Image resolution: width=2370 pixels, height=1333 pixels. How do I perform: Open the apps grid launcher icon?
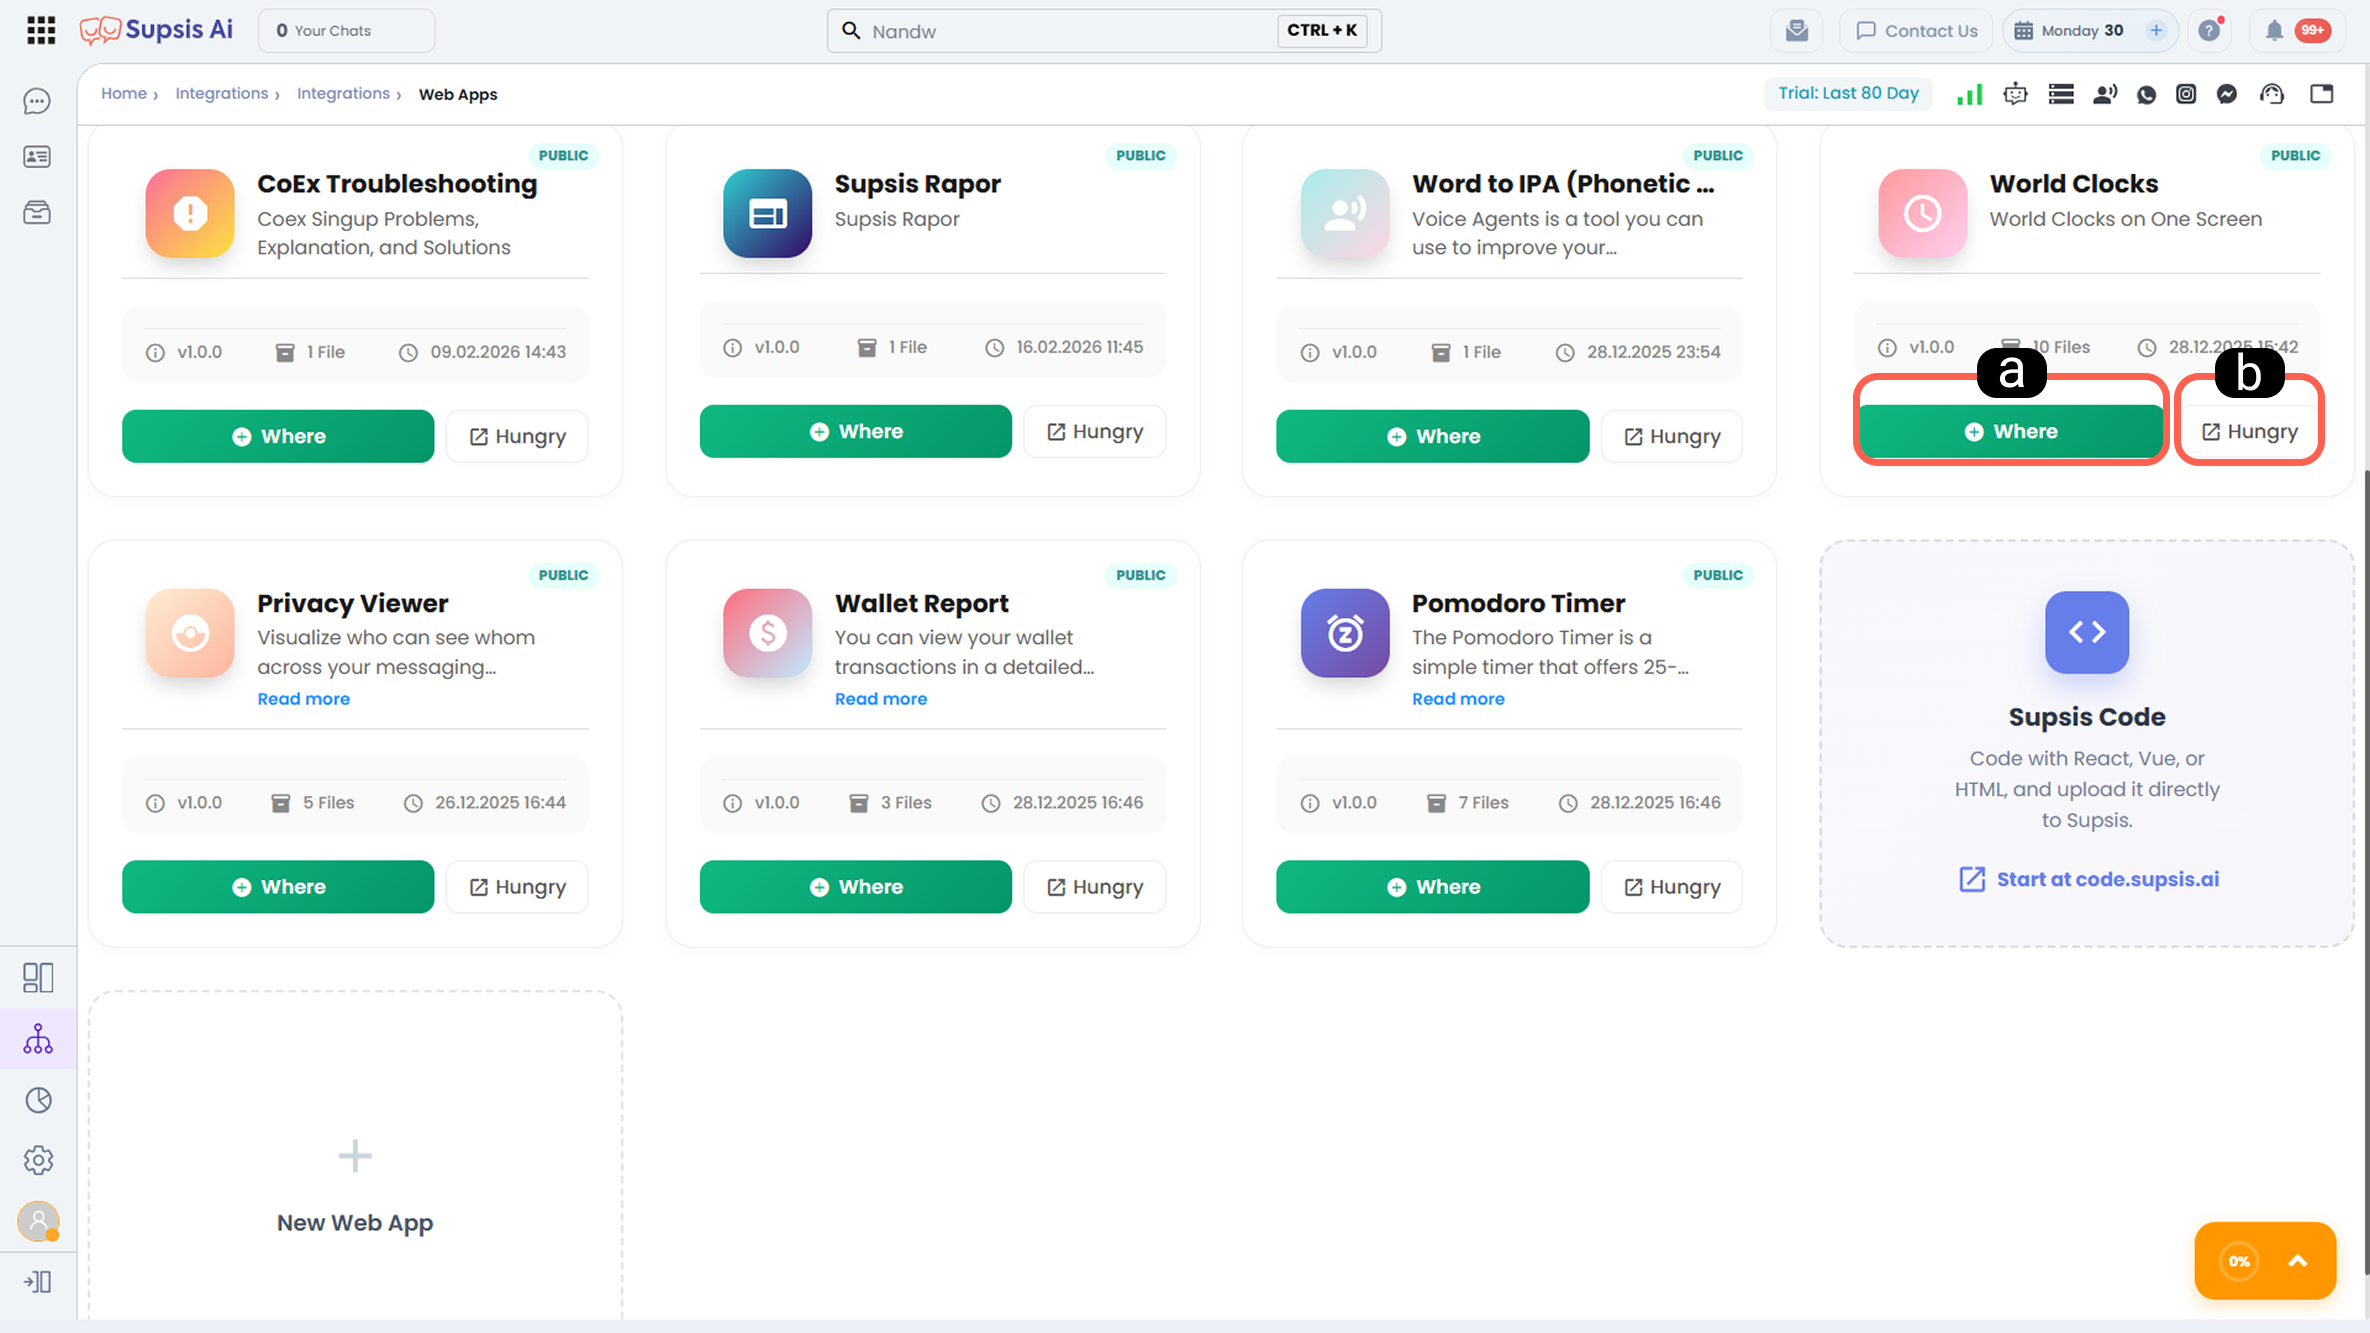pyautogui.click(x=41, y=30)
